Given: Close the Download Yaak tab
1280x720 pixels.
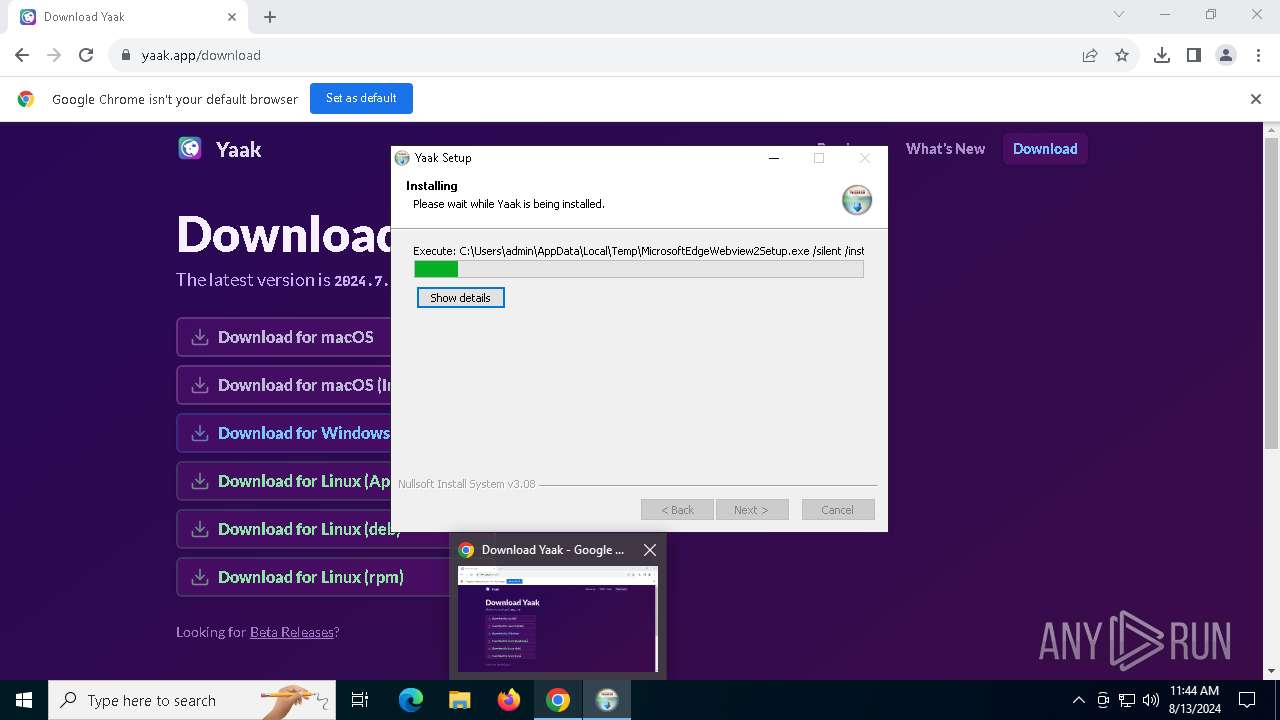Looking at the screenshot, I should point(232,17).
